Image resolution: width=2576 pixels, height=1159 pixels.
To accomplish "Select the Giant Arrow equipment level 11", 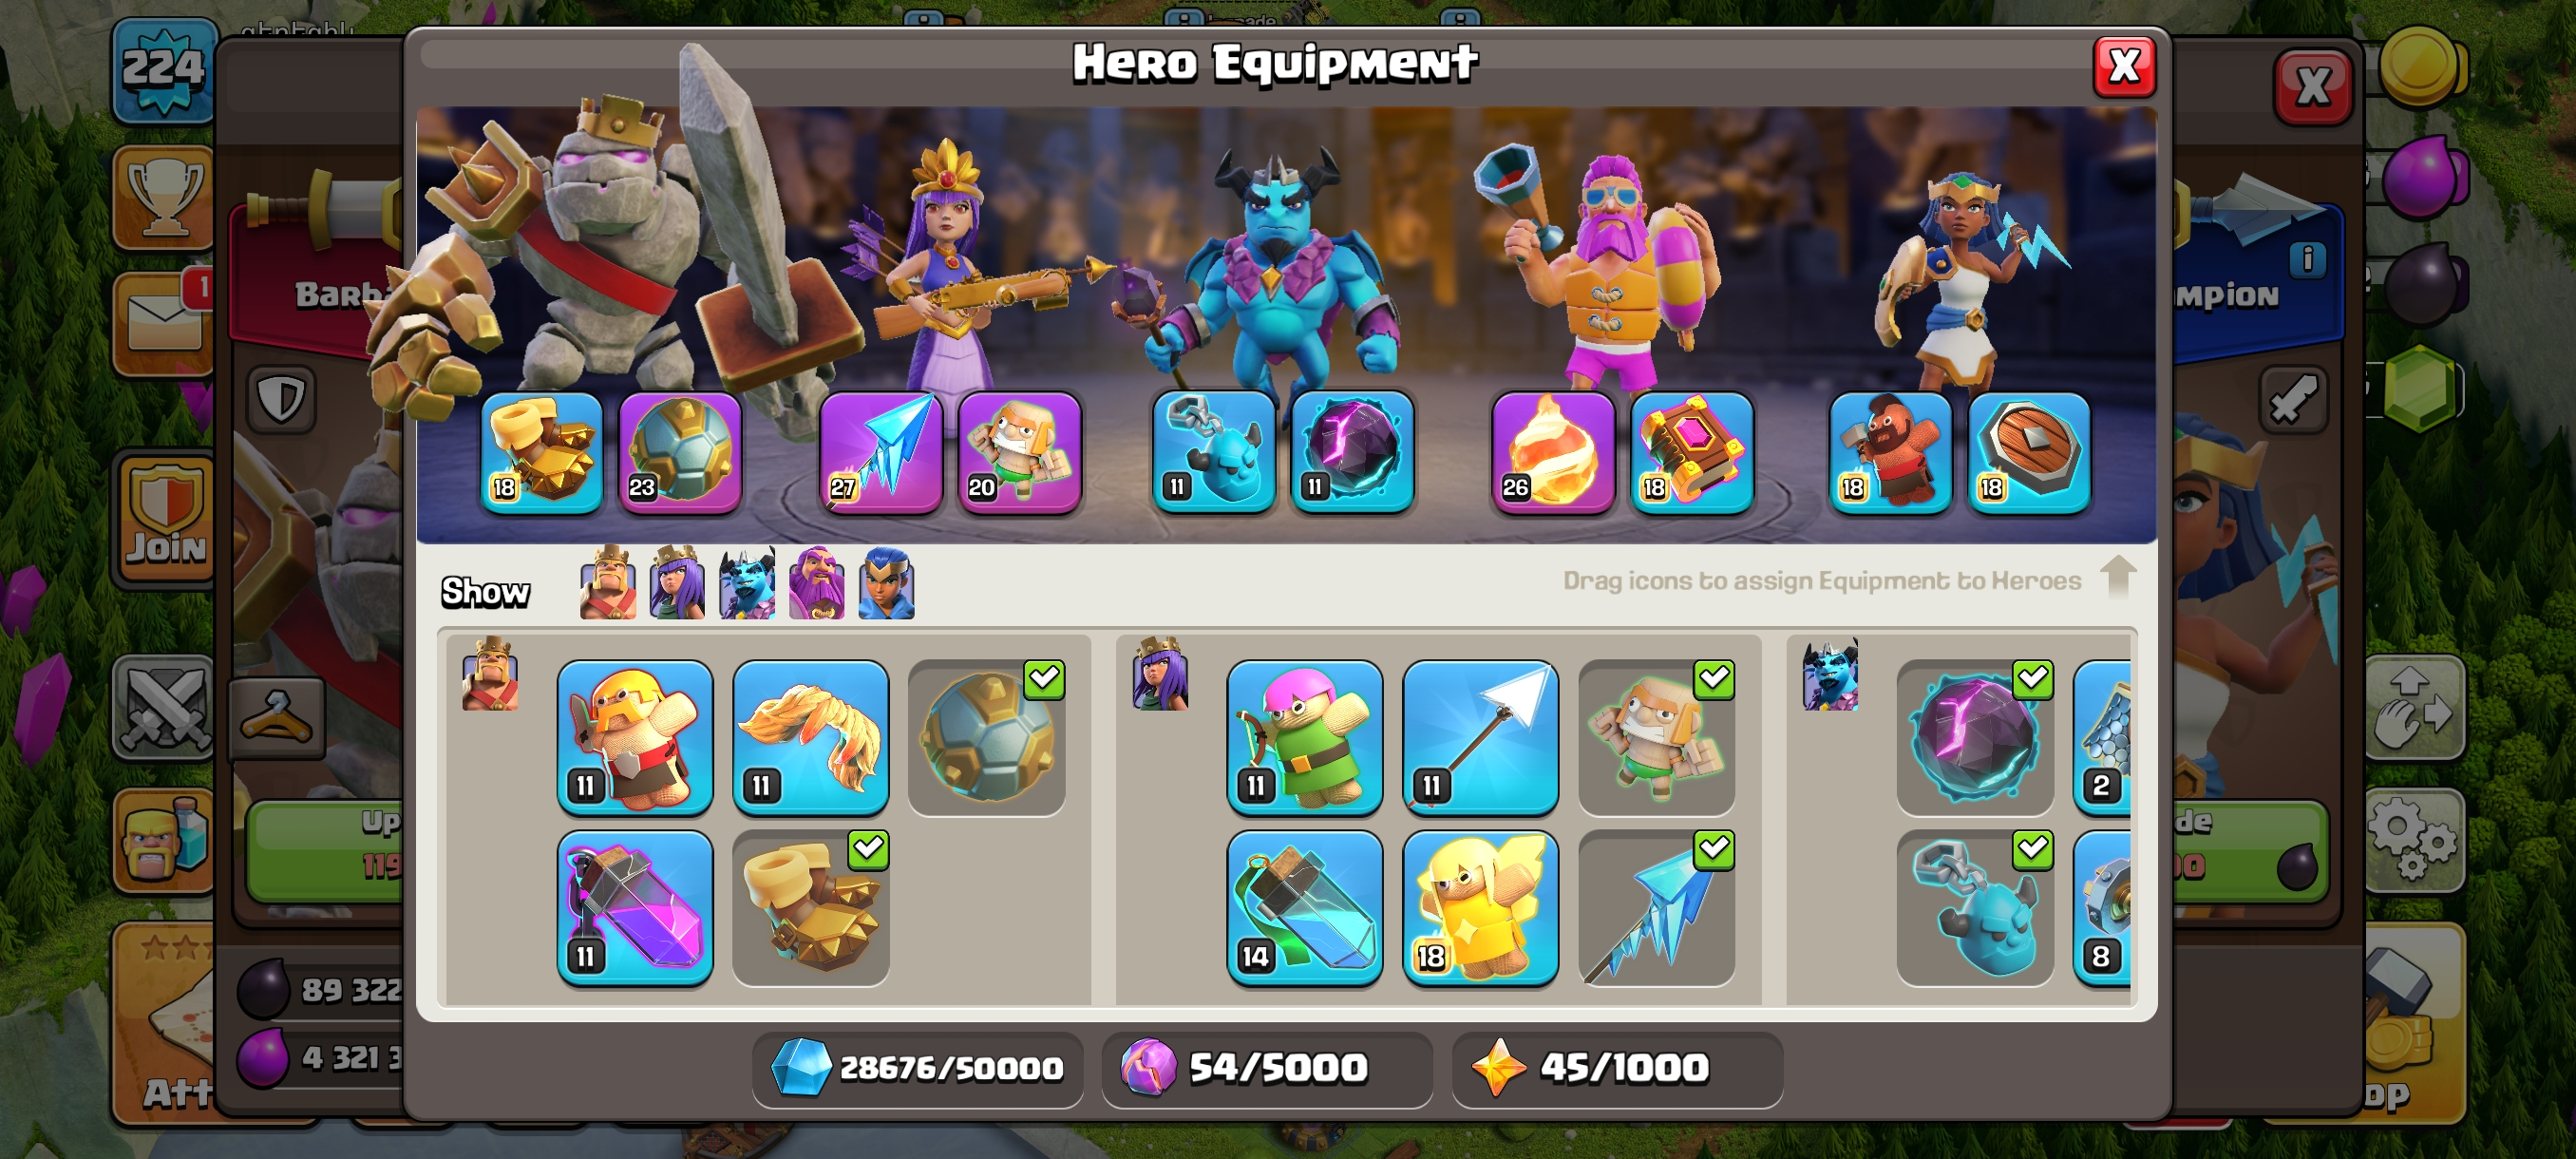I will pos(1480,737).
